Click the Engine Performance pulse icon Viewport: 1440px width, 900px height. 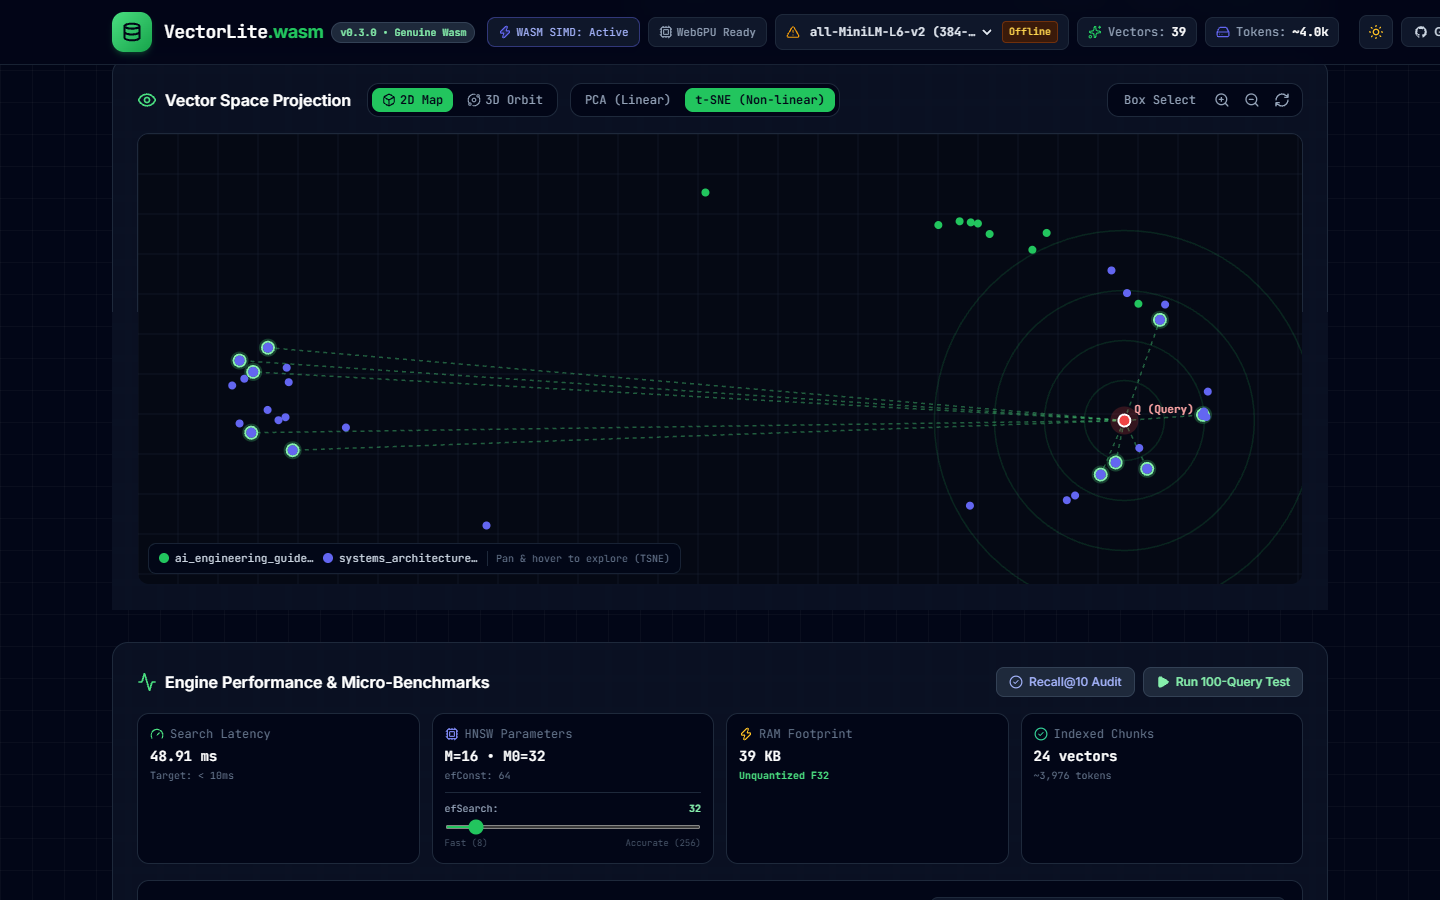tap(147, 682)
